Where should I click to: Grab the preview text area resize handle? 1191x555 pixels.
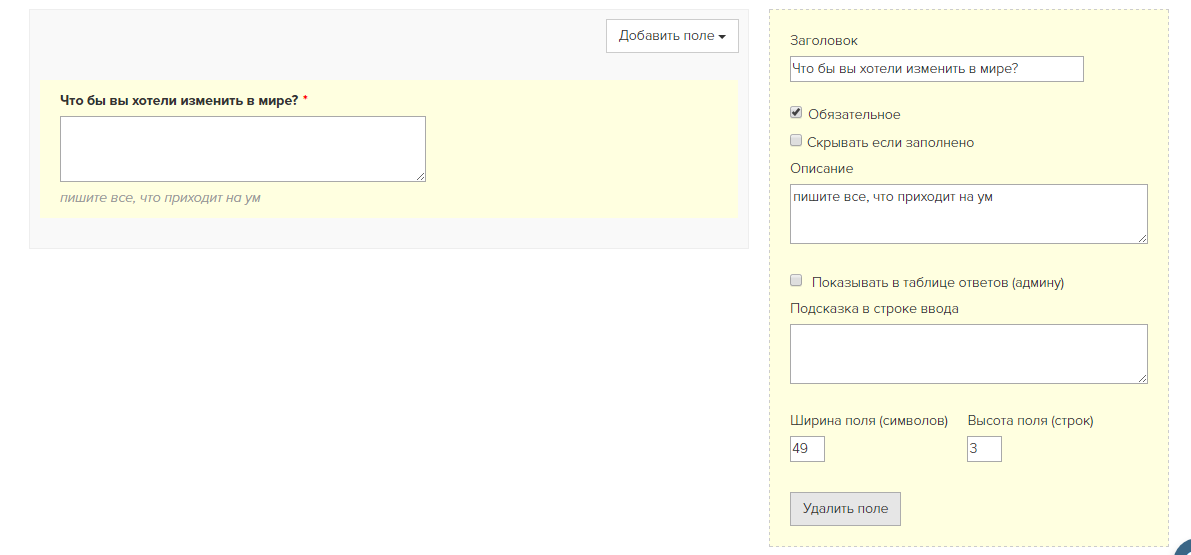coord(422,178)
